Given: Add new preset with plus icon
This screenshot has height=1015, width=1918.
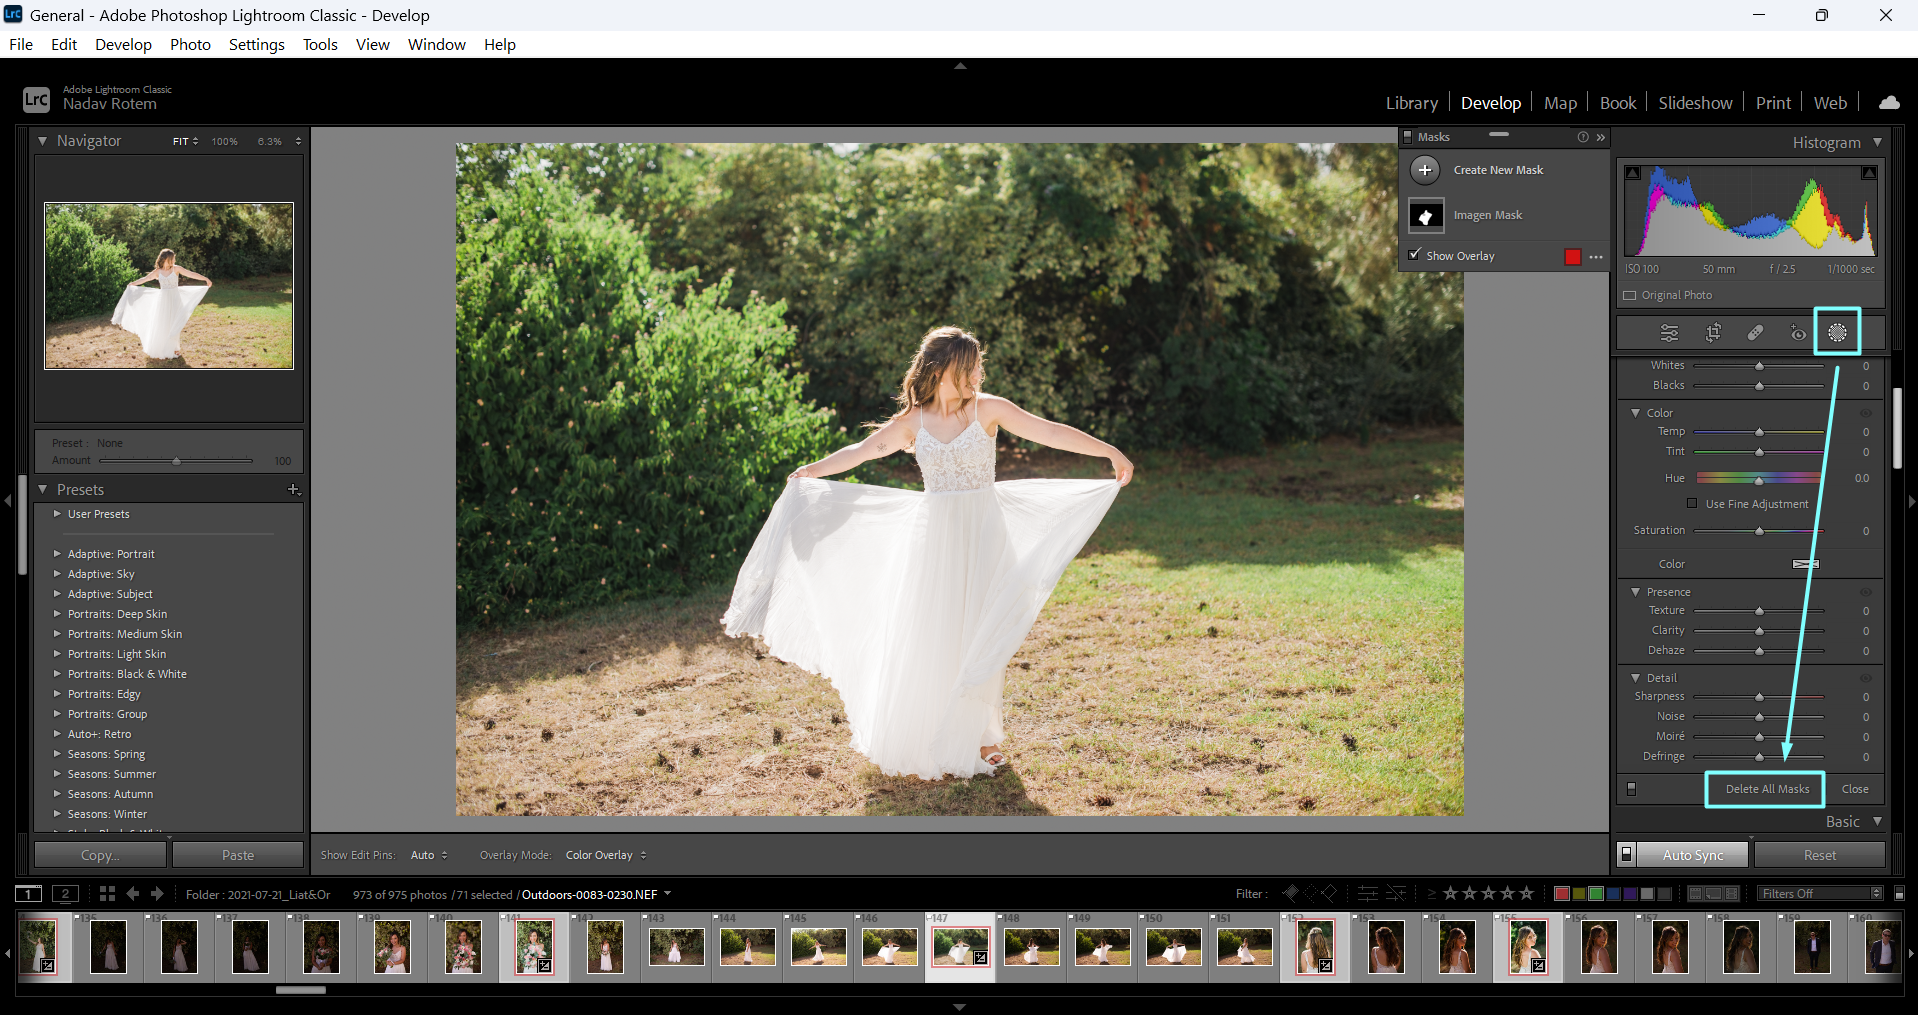Looking at the screenshot, I should pyautogui.click(x=293, y=489).
